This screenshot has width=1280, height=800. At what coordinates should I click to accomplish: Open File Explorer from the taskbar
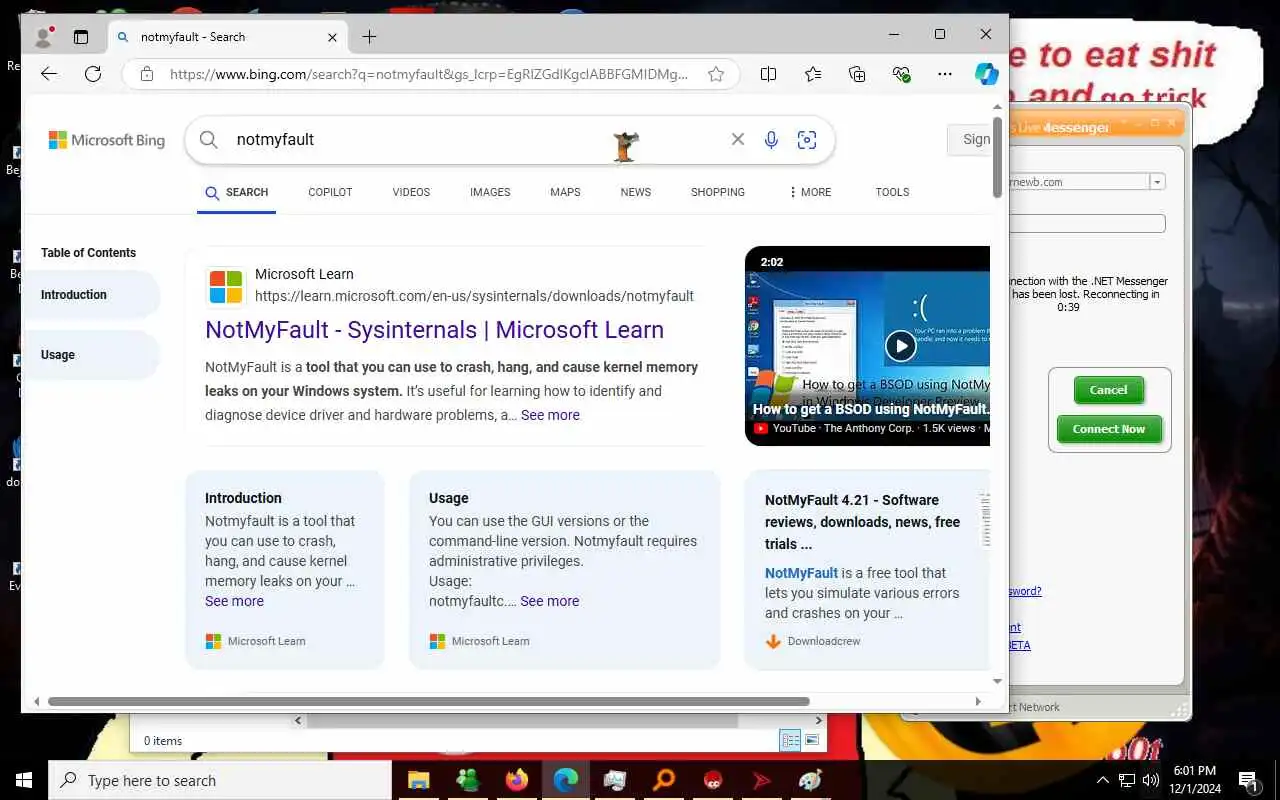pos(418,780)
